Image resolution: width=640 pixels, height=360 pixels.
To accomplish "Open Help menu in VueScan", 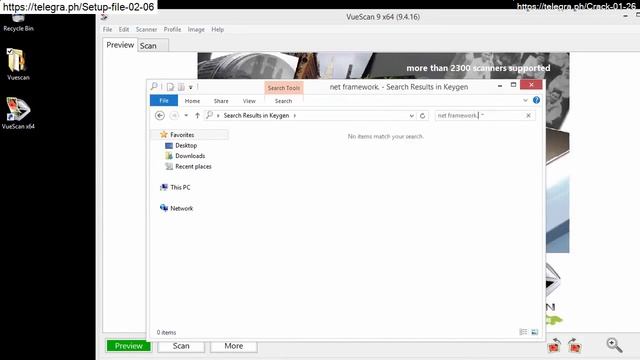I will coord(218,29).
